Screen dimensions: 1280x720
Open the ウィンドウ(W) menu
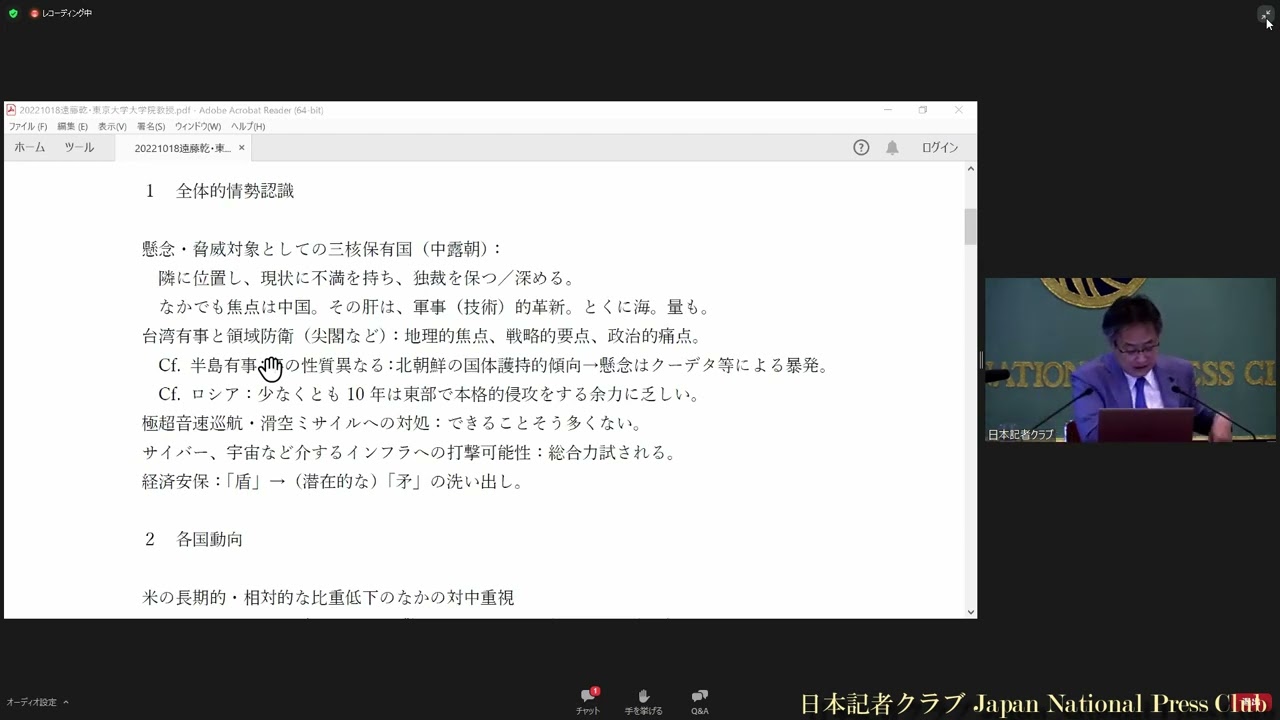pos(198,127)
